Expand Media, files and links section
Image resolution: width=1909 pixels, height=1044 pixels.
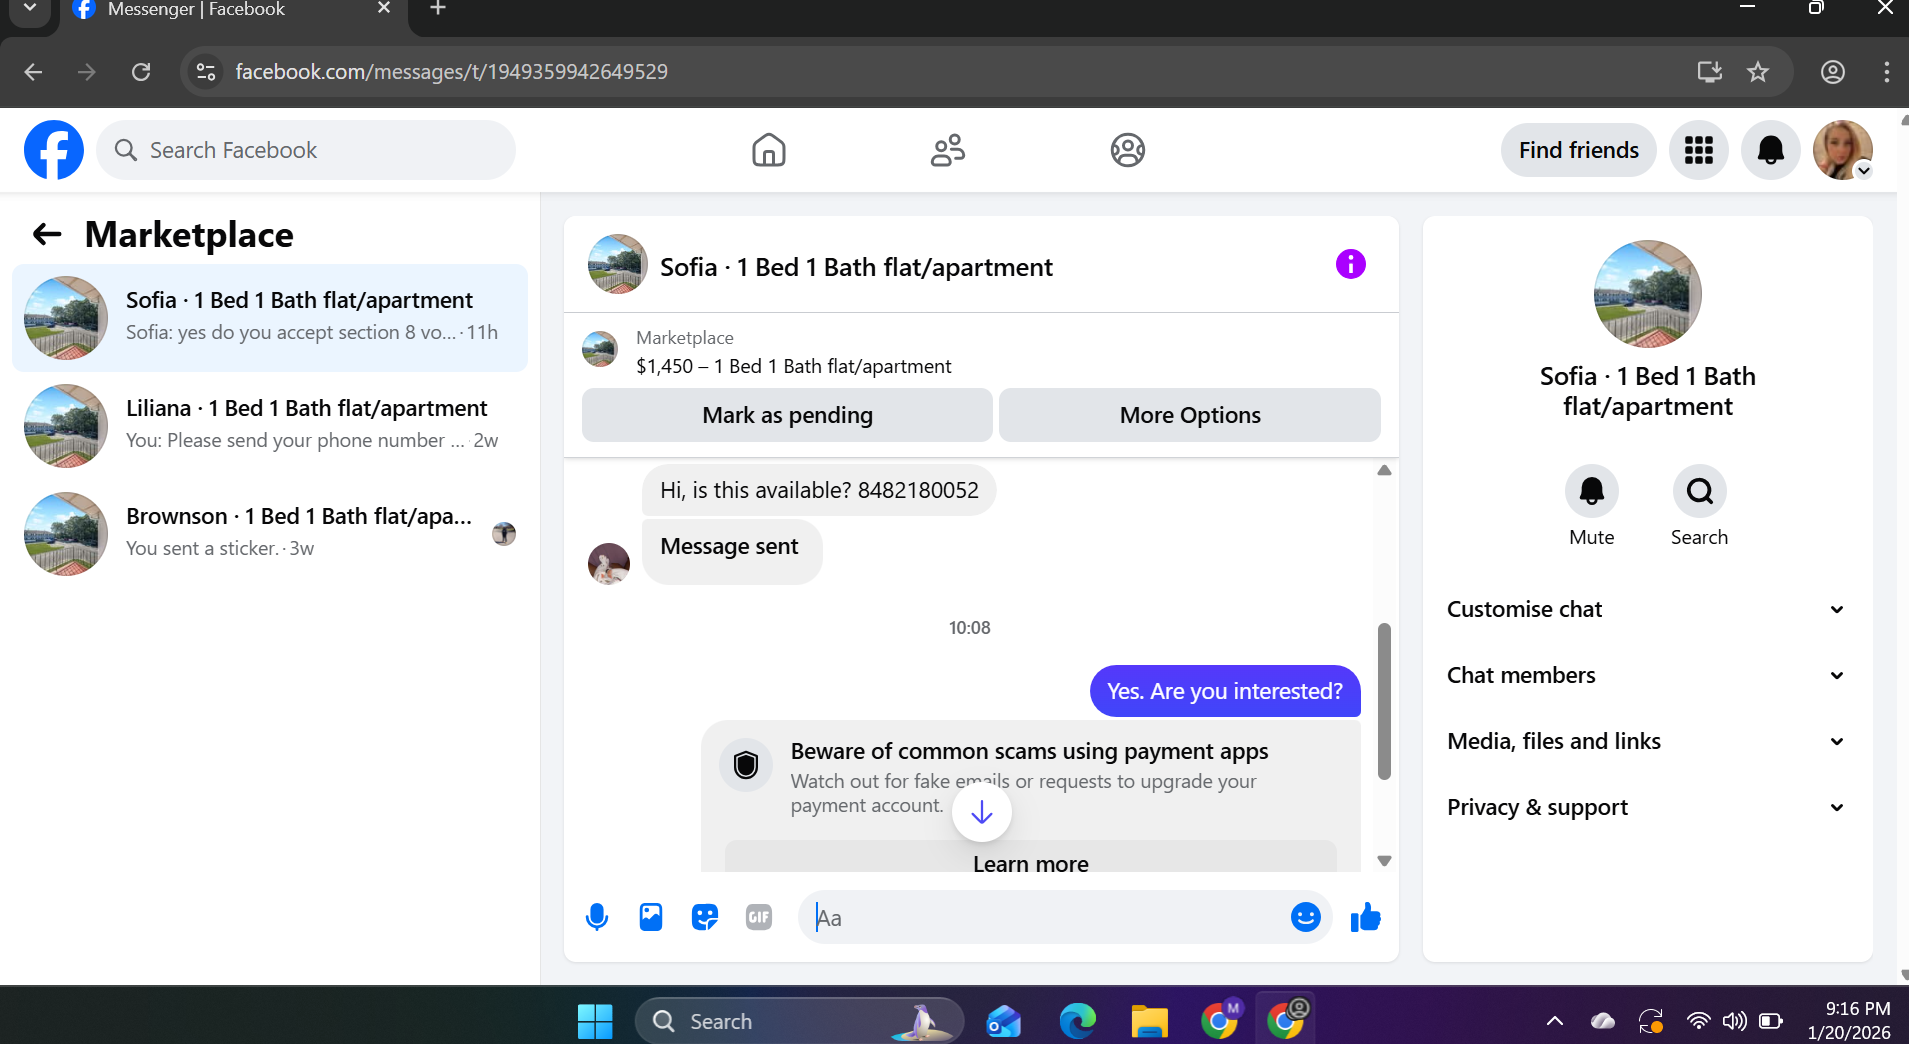click(1647, 741)
